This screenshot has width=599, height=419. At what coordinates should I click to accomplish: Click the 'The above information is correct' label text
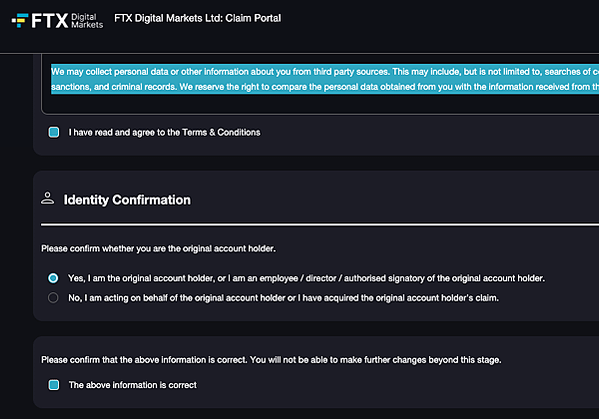click(133, 385)
